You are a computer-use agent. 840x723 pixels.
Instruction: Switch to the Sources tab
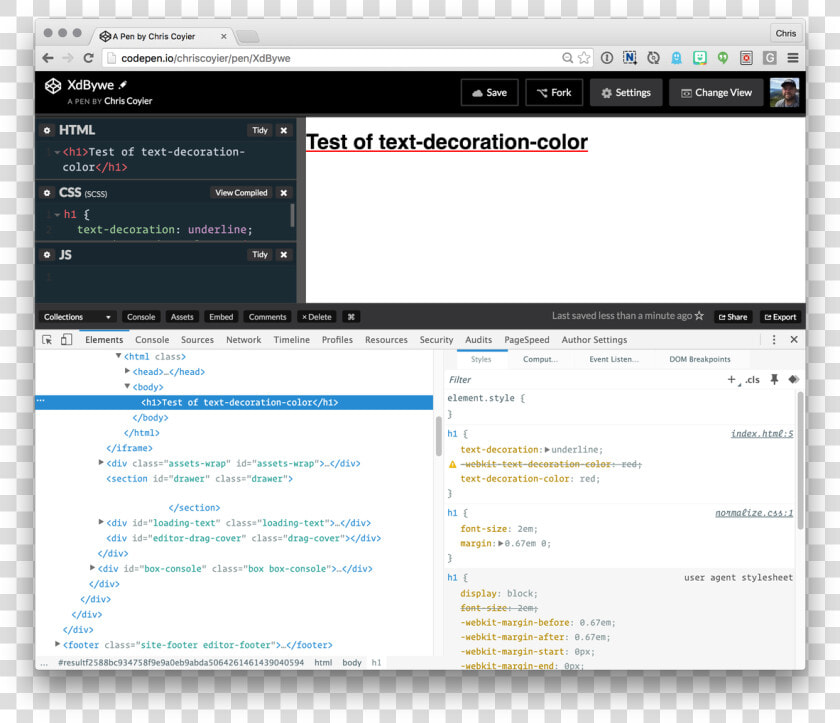(197, 340)
